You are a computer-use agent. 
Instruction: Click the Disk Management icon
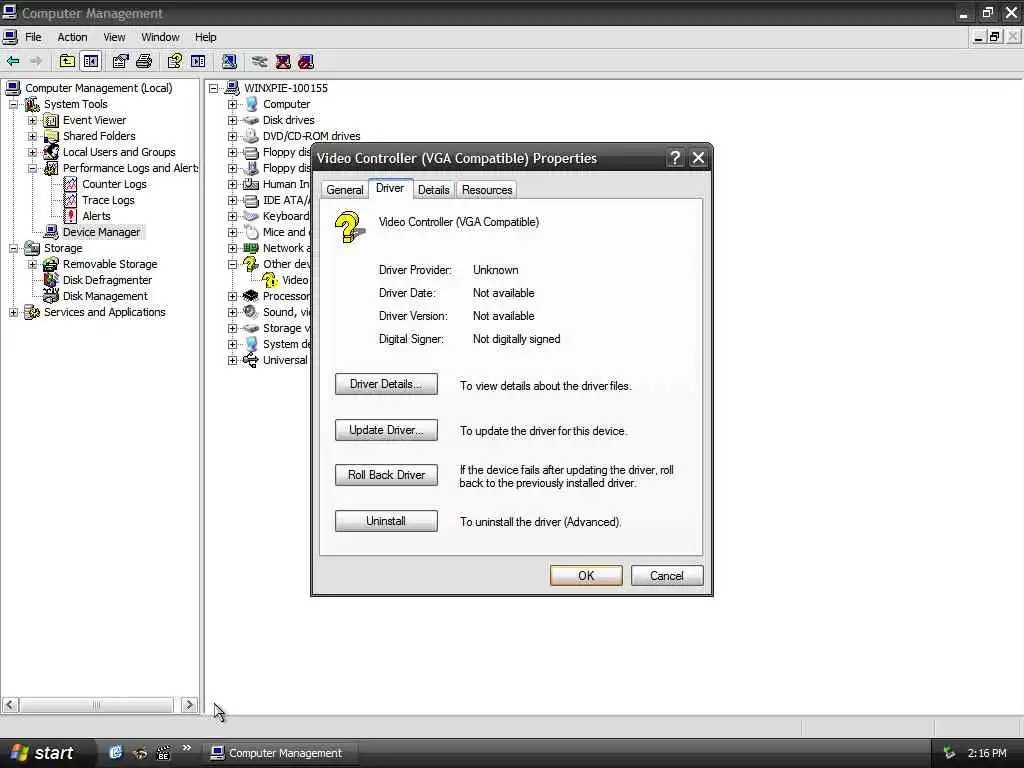coord(51,296)
